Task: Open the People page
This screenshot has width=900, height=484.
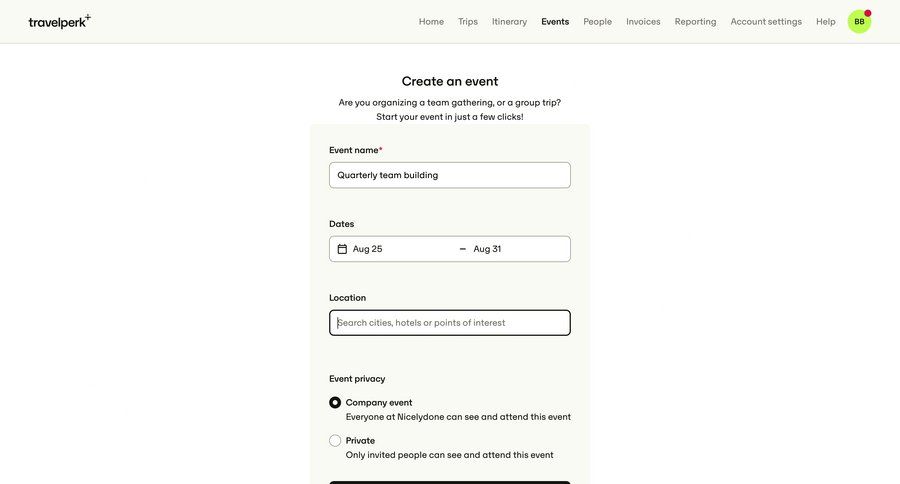Action: 598,21
